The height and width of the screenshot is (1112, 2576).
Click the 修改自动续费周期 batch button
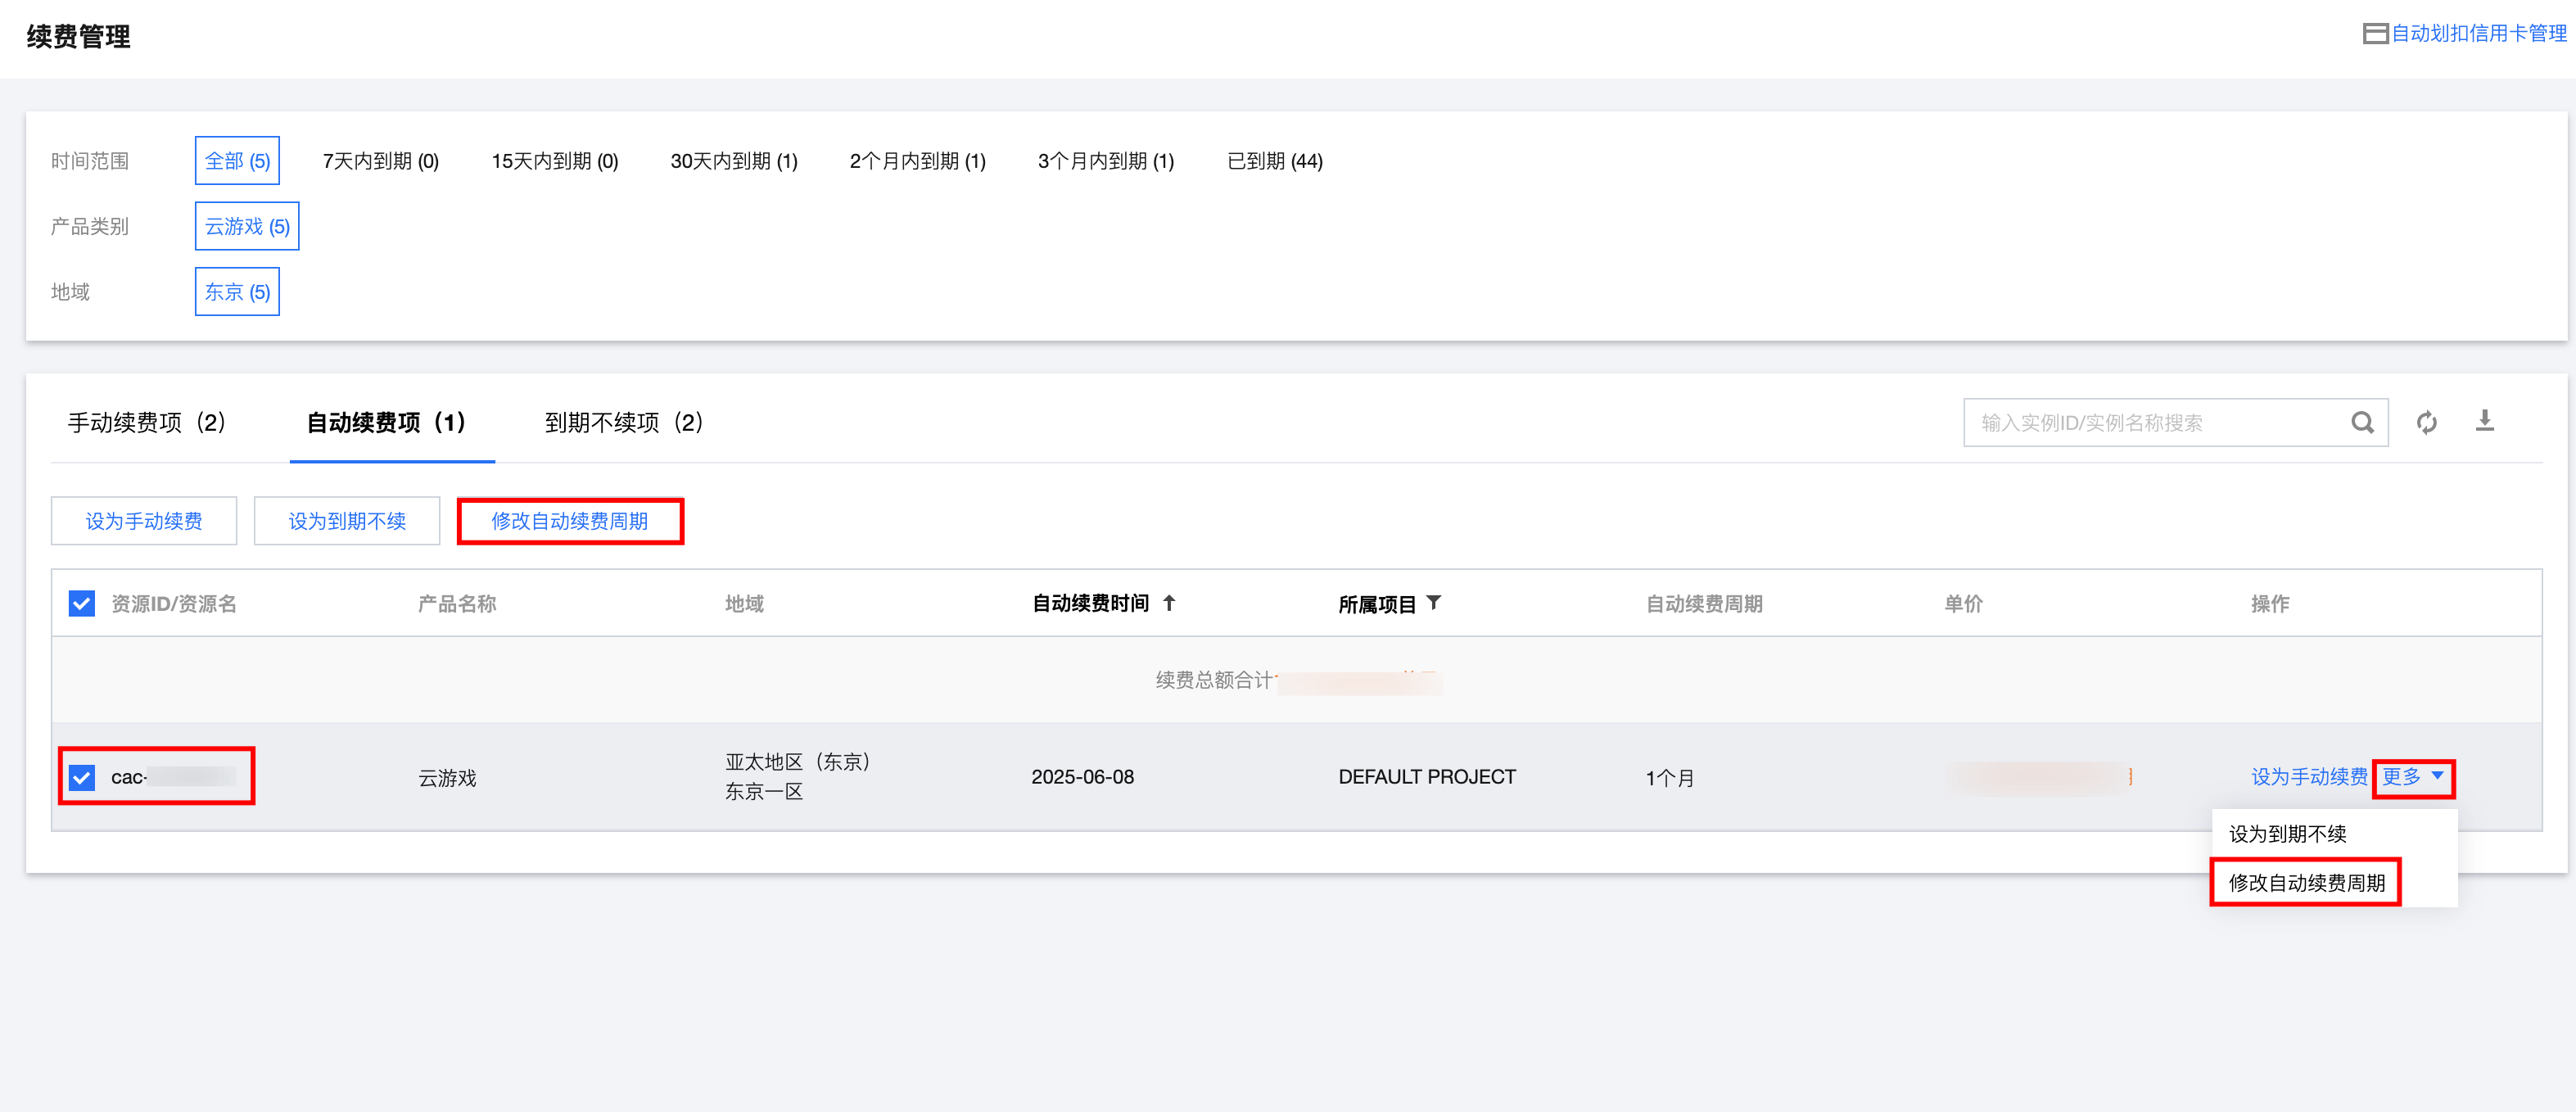point(569,521)
